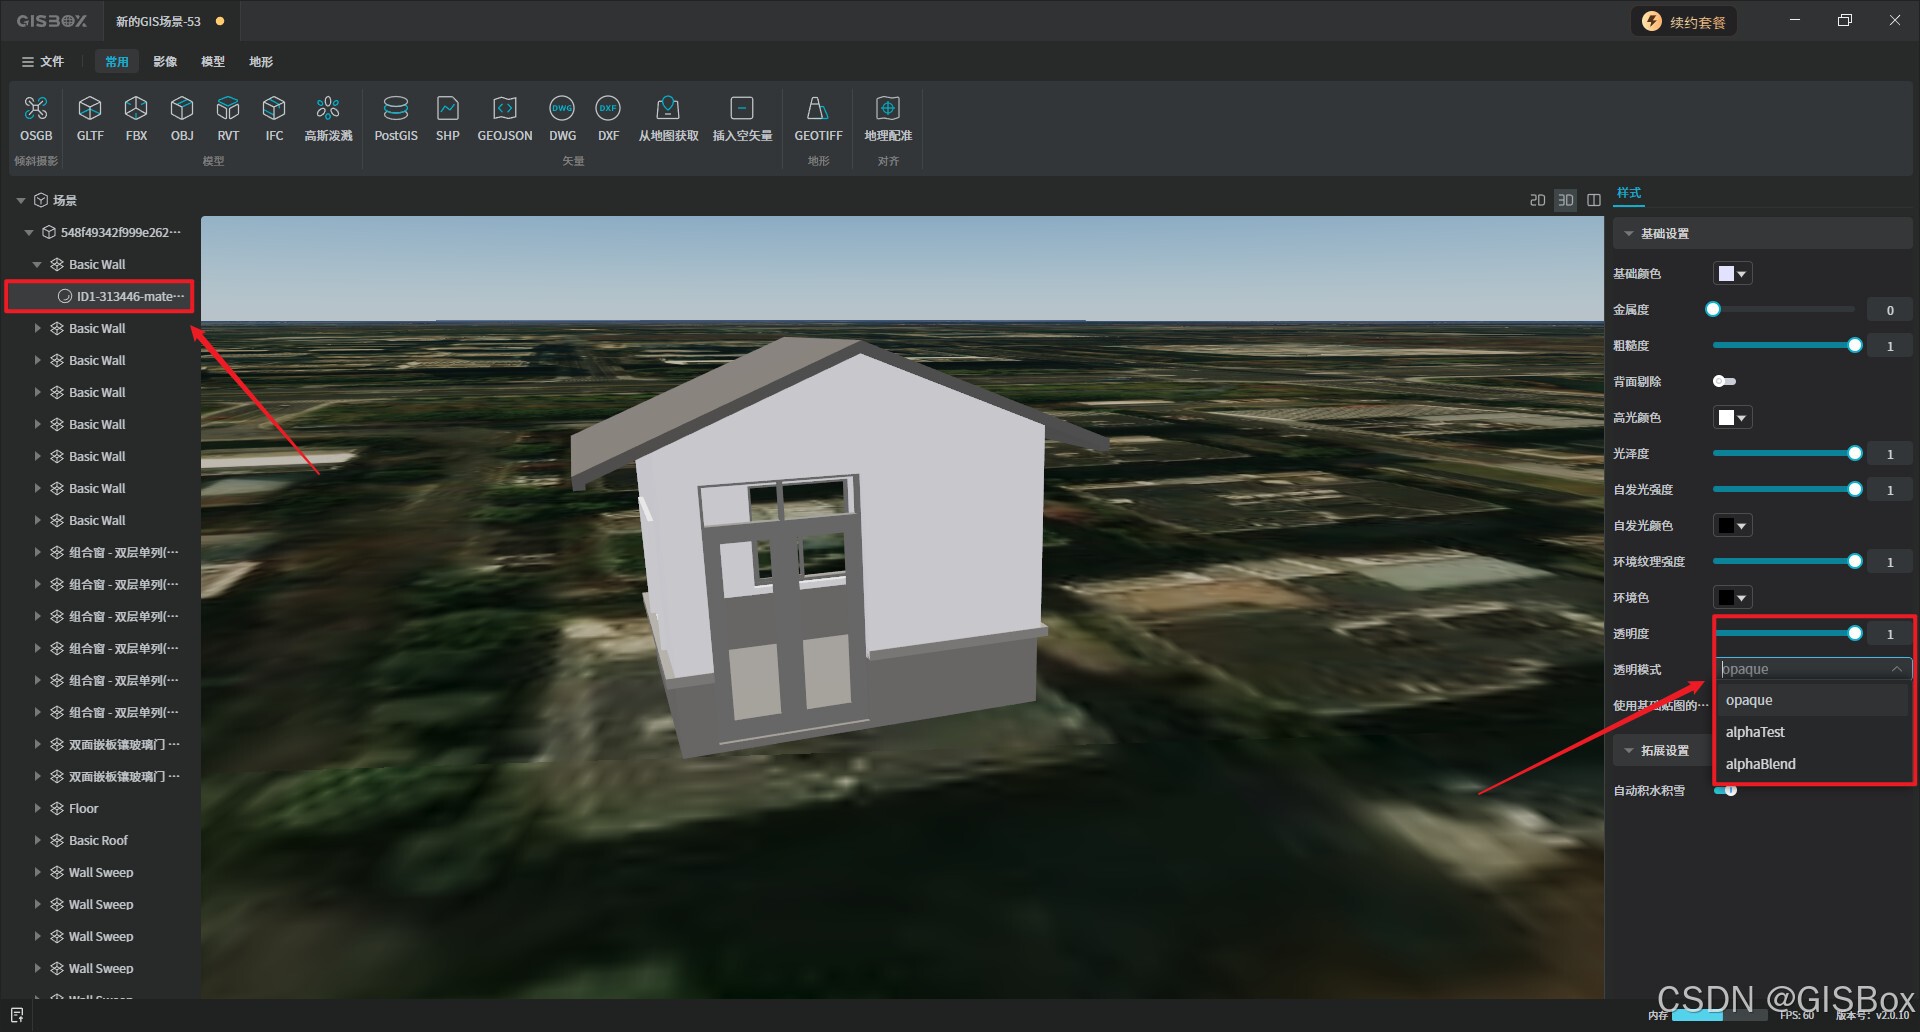
Task: Choose opaque from the transparency list
Action: tap(1813, 700)
